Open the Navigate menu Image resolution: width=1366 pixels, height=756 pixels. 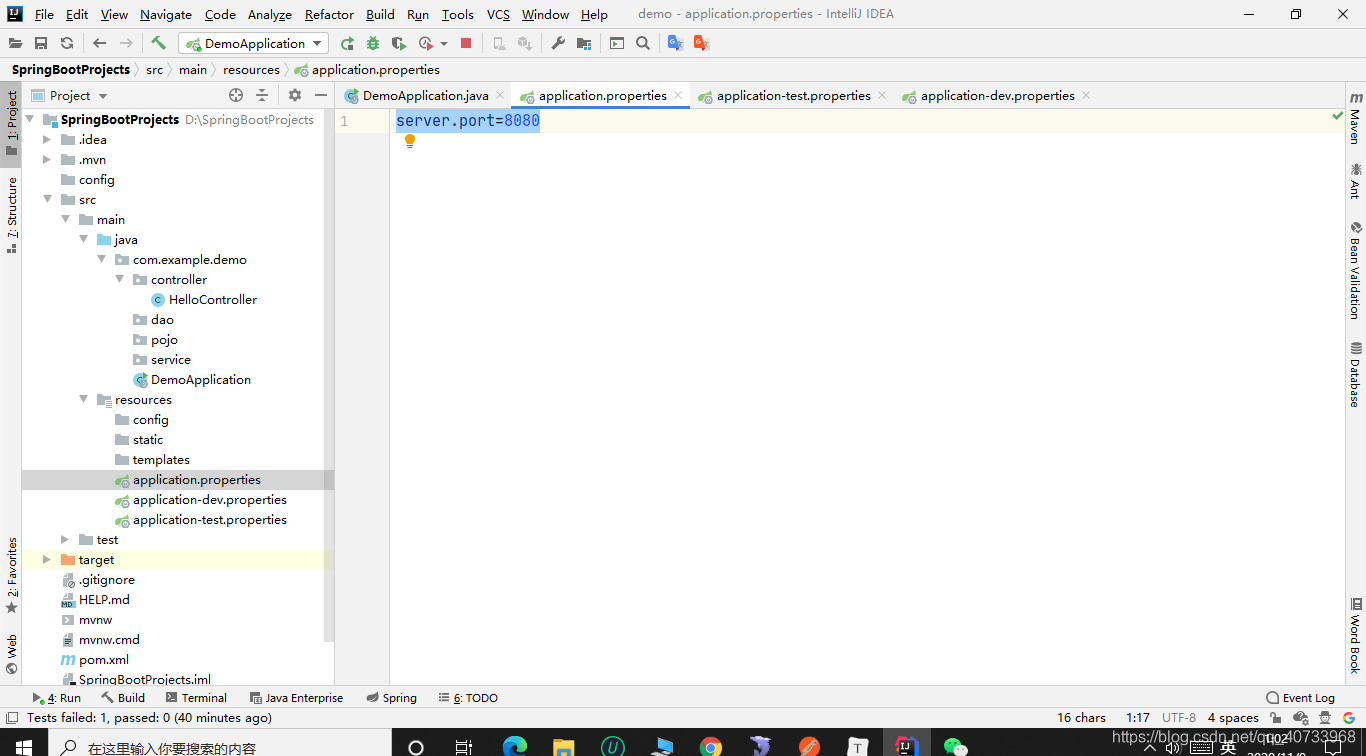click(166, 14)
